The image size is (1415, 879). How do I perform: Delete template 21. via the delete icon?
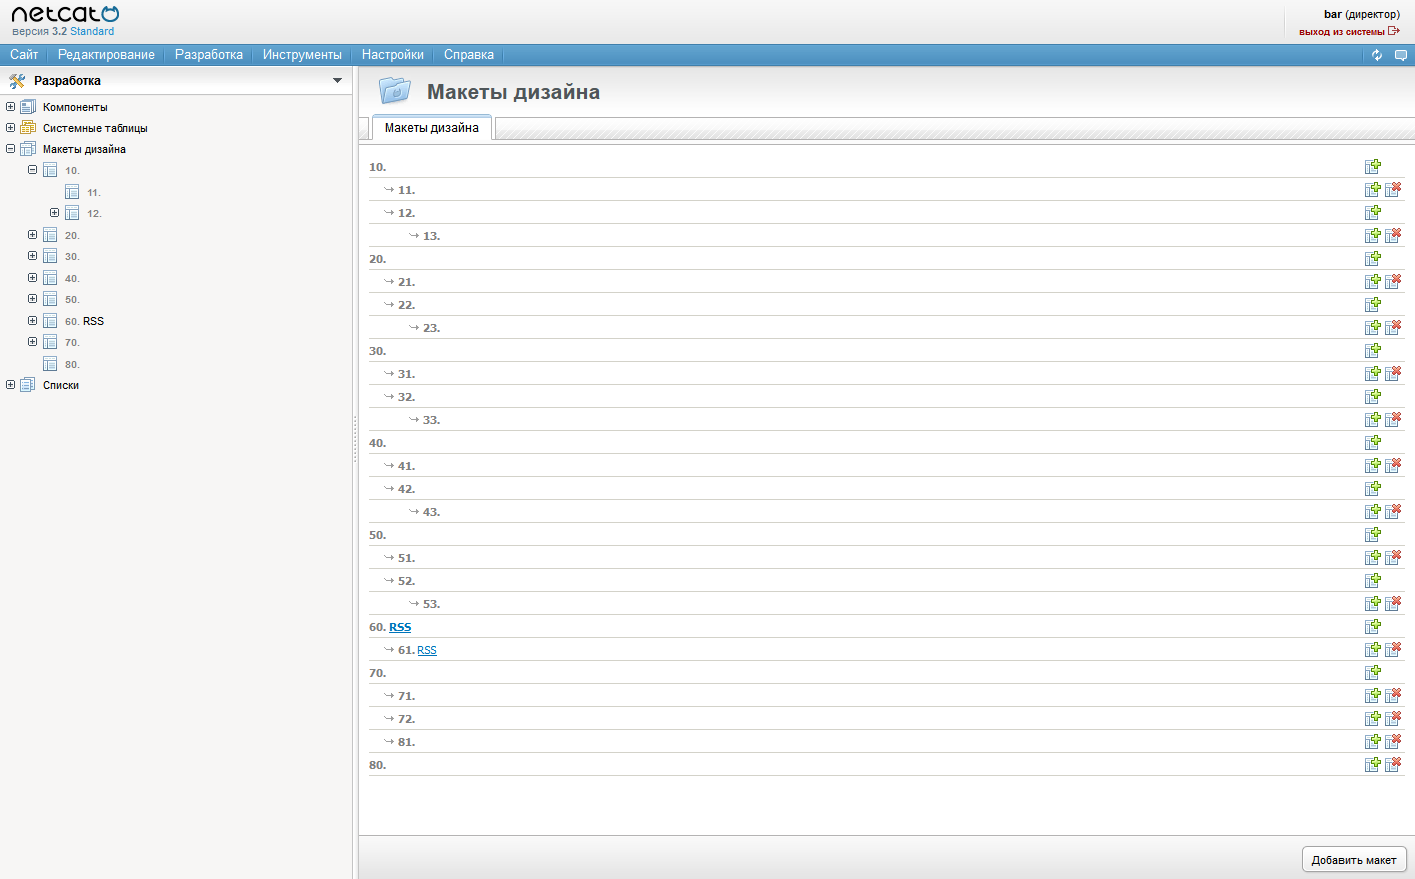(1393, 282)
